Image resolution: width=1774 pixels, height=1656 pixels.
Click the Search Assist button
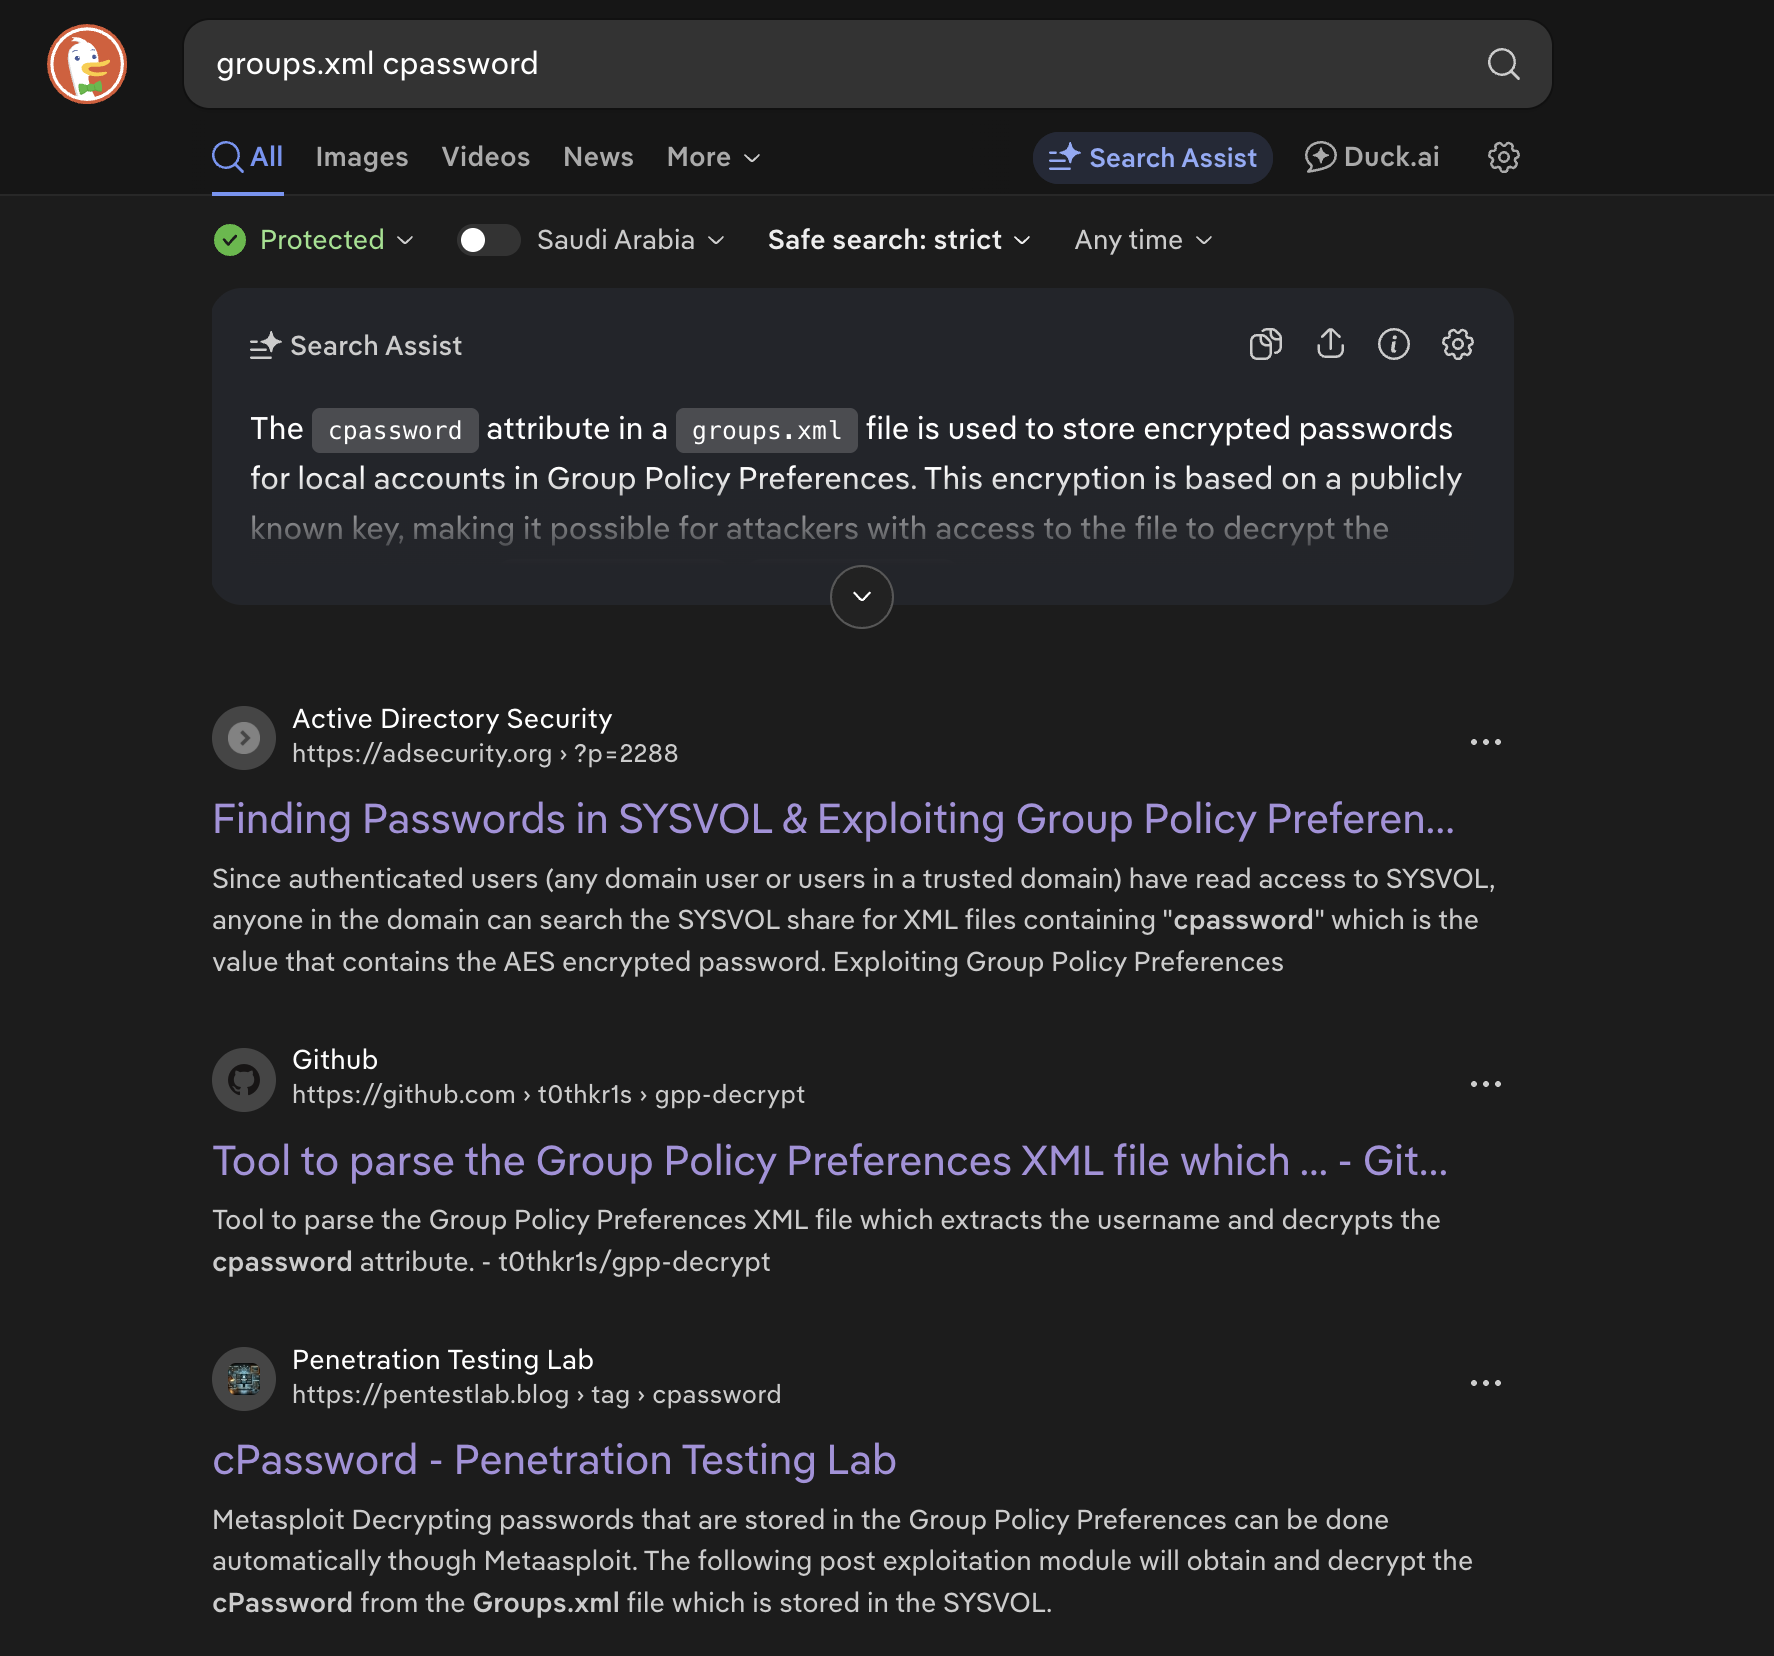point(1152,158)
